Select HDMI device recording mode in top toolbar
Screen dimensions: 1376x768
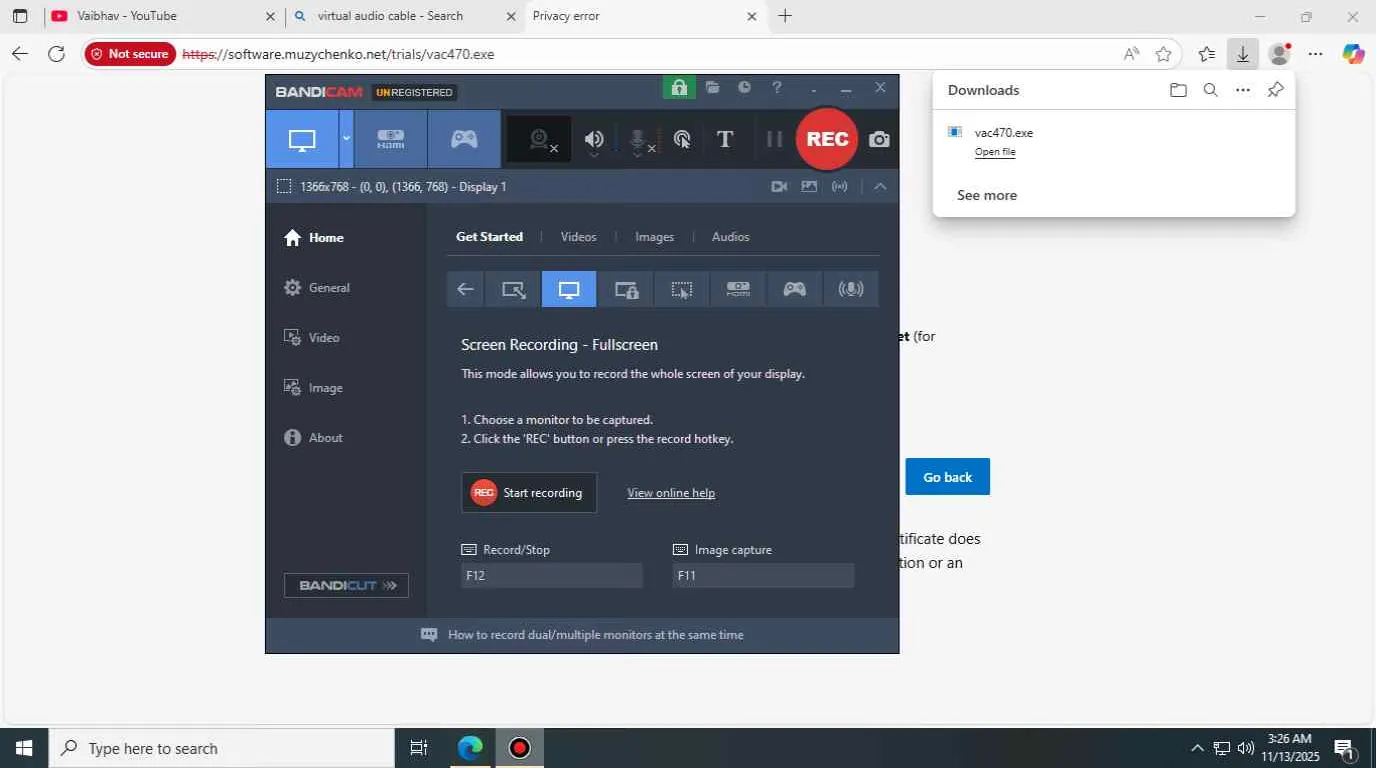click(390, 139)
